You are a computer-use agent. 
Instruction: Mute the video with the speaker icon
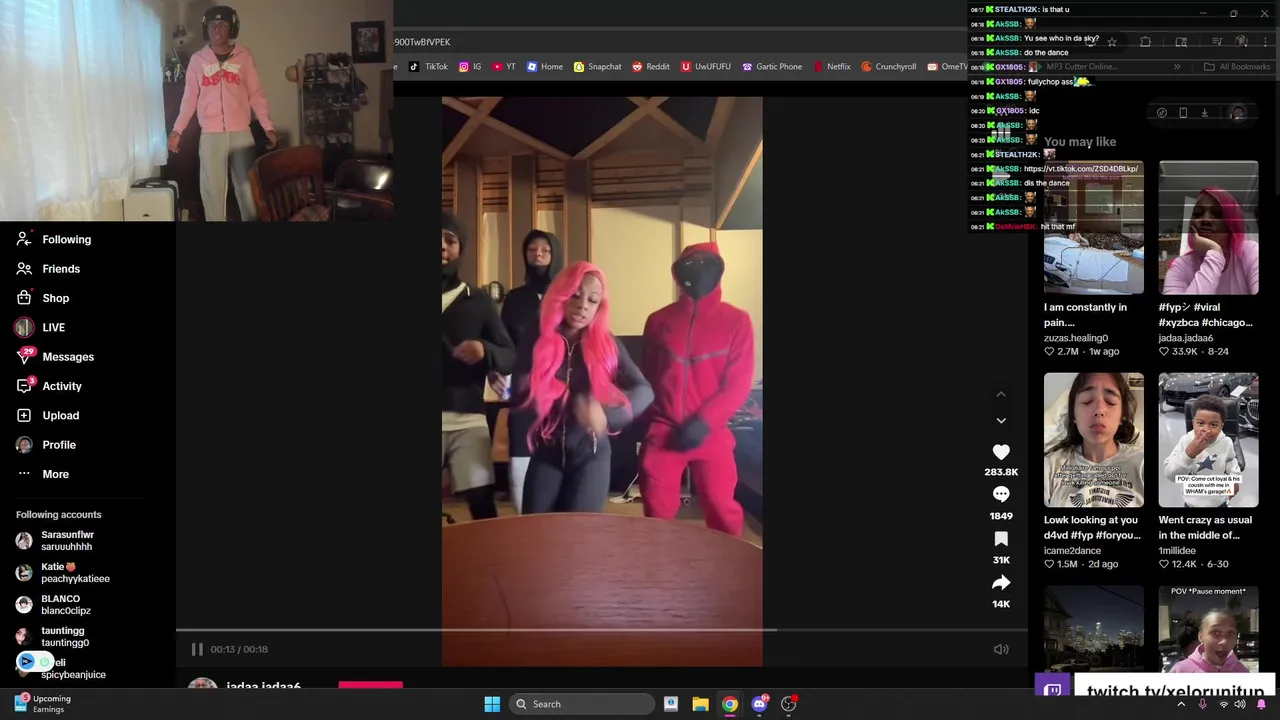(x=1001, y=649)
